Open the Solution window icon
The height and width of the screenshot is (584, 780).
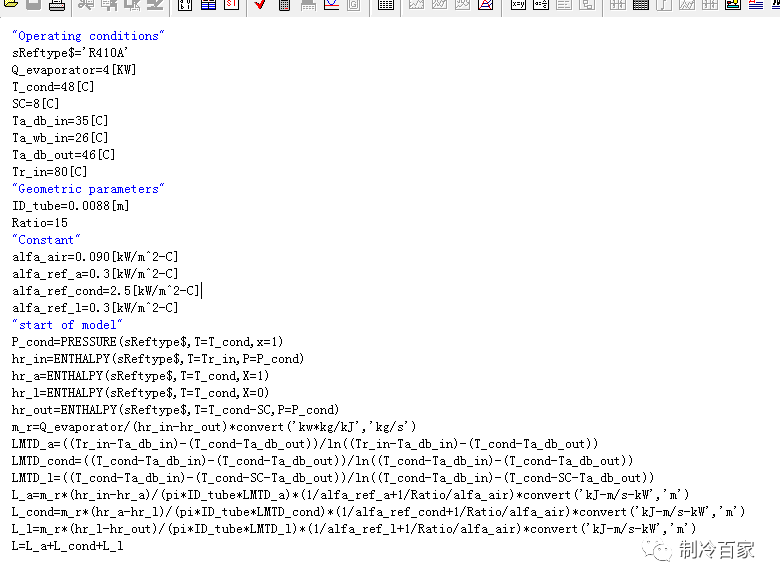point(564,4)
